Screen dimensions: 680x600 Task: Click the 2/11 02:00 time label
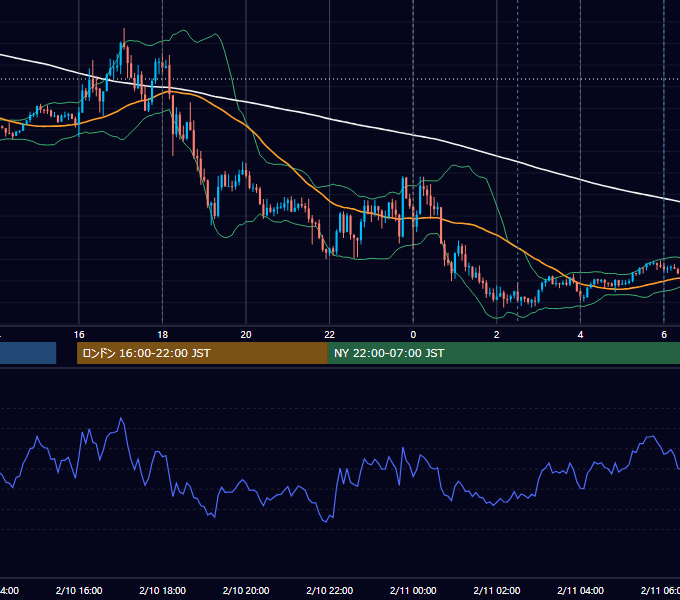(x=497, y=590)
